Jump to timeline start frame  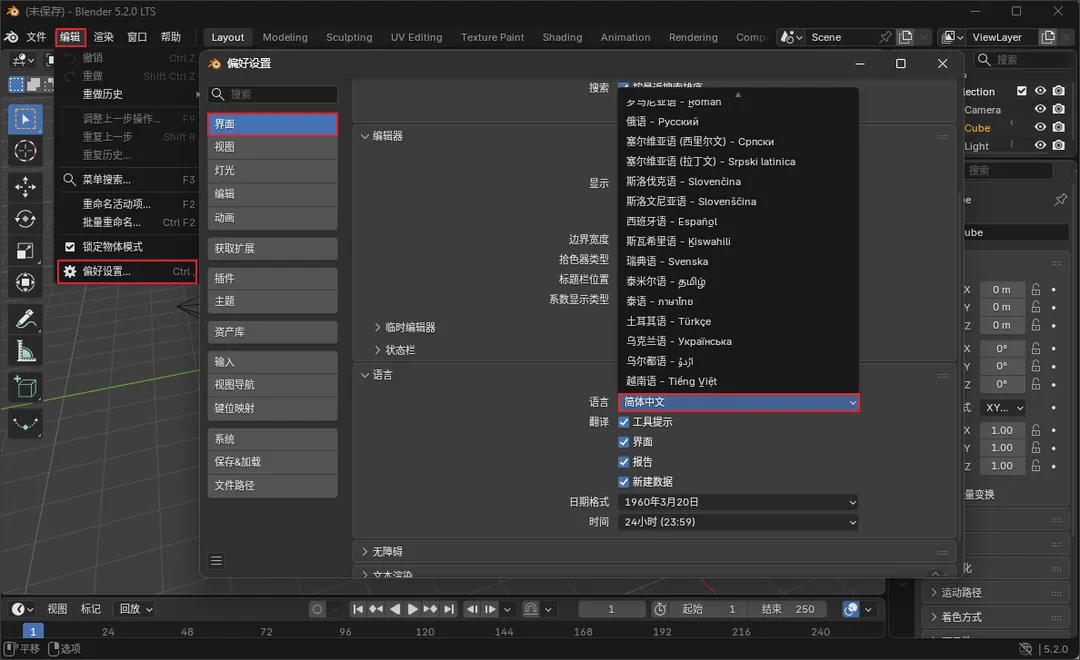coord(357,609)
